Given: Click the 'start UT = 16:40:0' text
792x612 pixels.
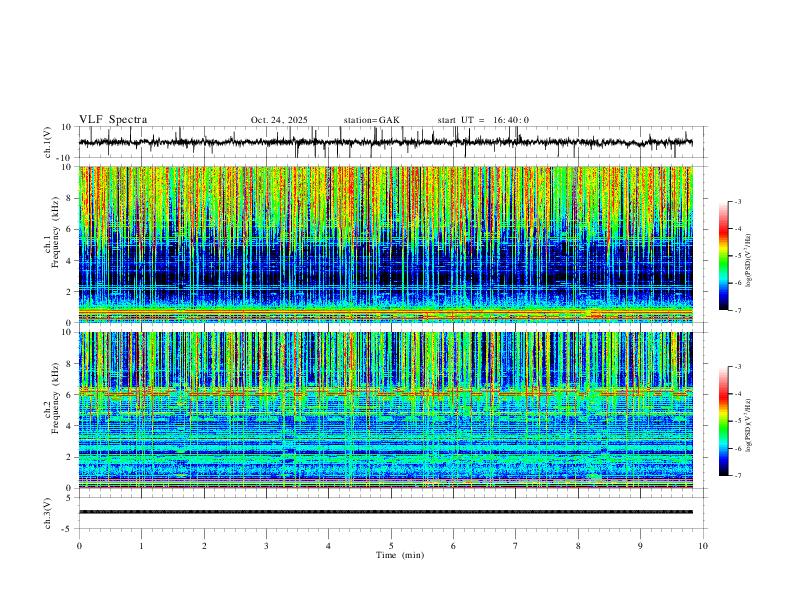Looking at the screenshot, I should (x=483, y=120).
